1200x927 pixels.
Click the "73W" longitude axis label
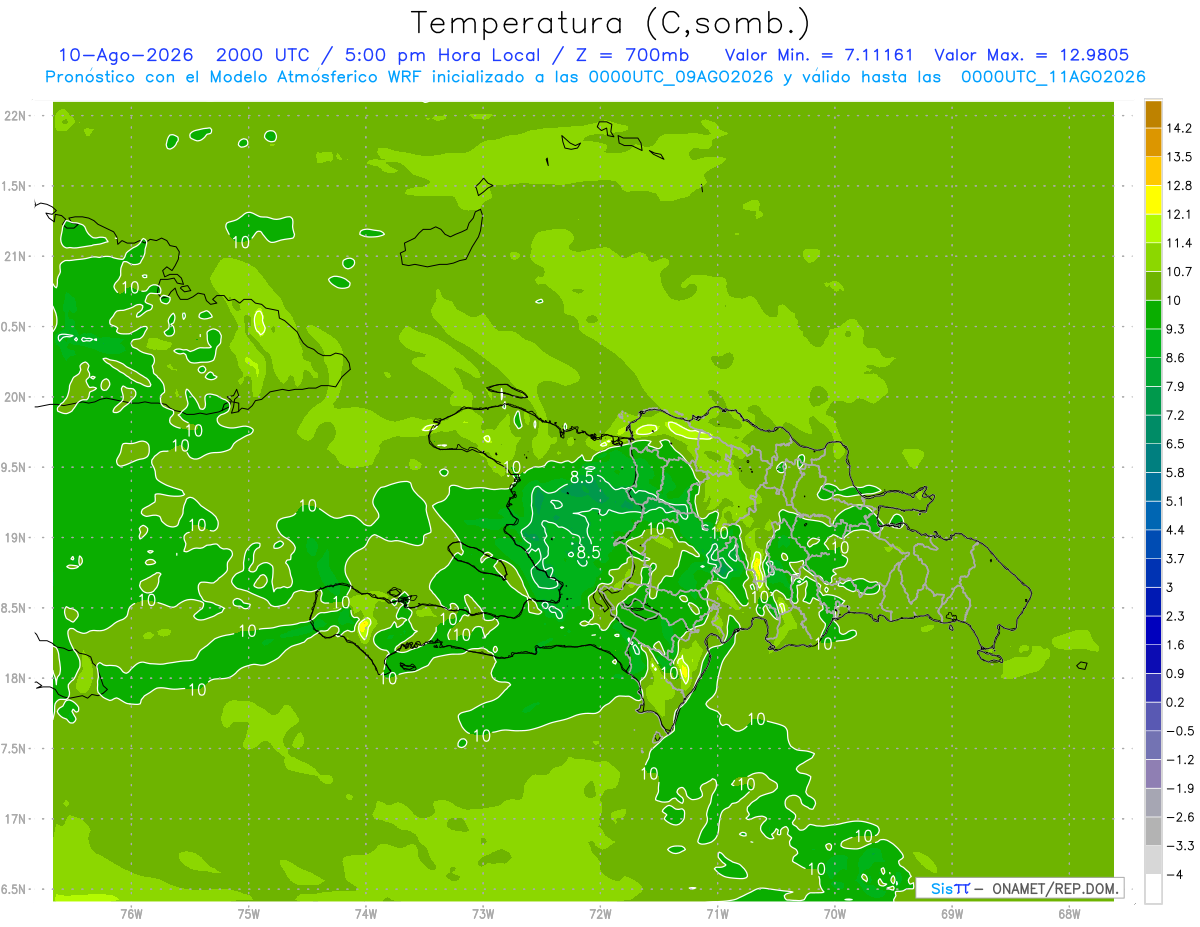click(x=483, y=914)
